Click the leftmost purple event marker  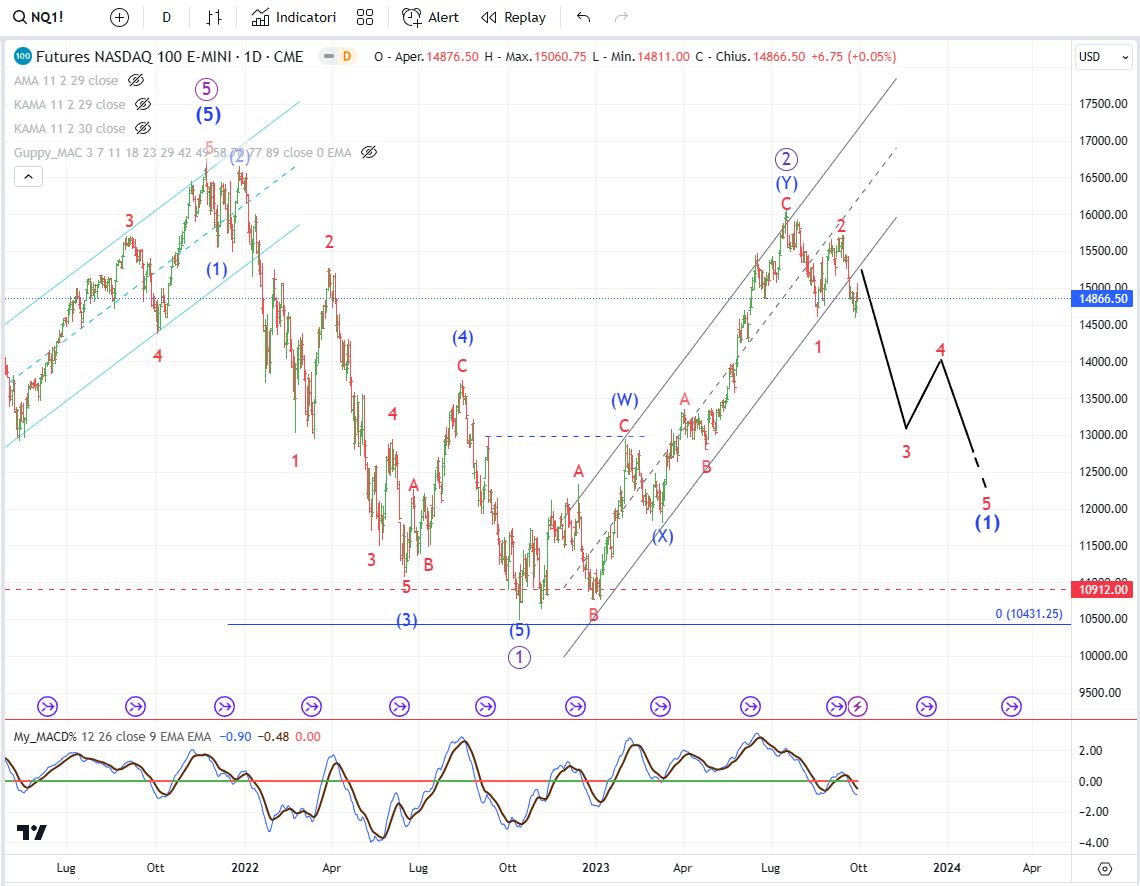pyautogui.click(x=47, y=706)
